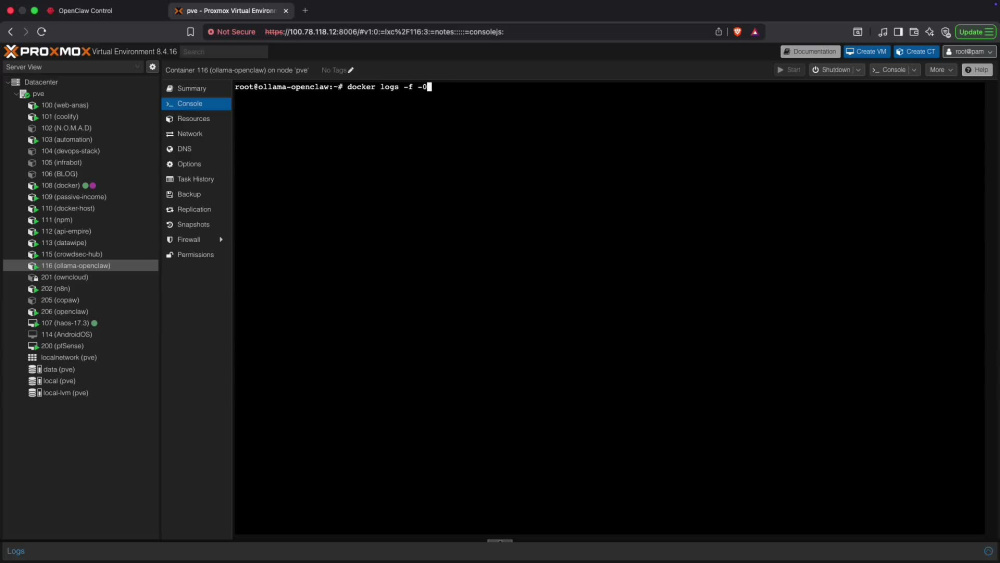Select localnetwork (pve) SDN zone
Viewport: 1000px width, 563px height.
coord(68,358)
